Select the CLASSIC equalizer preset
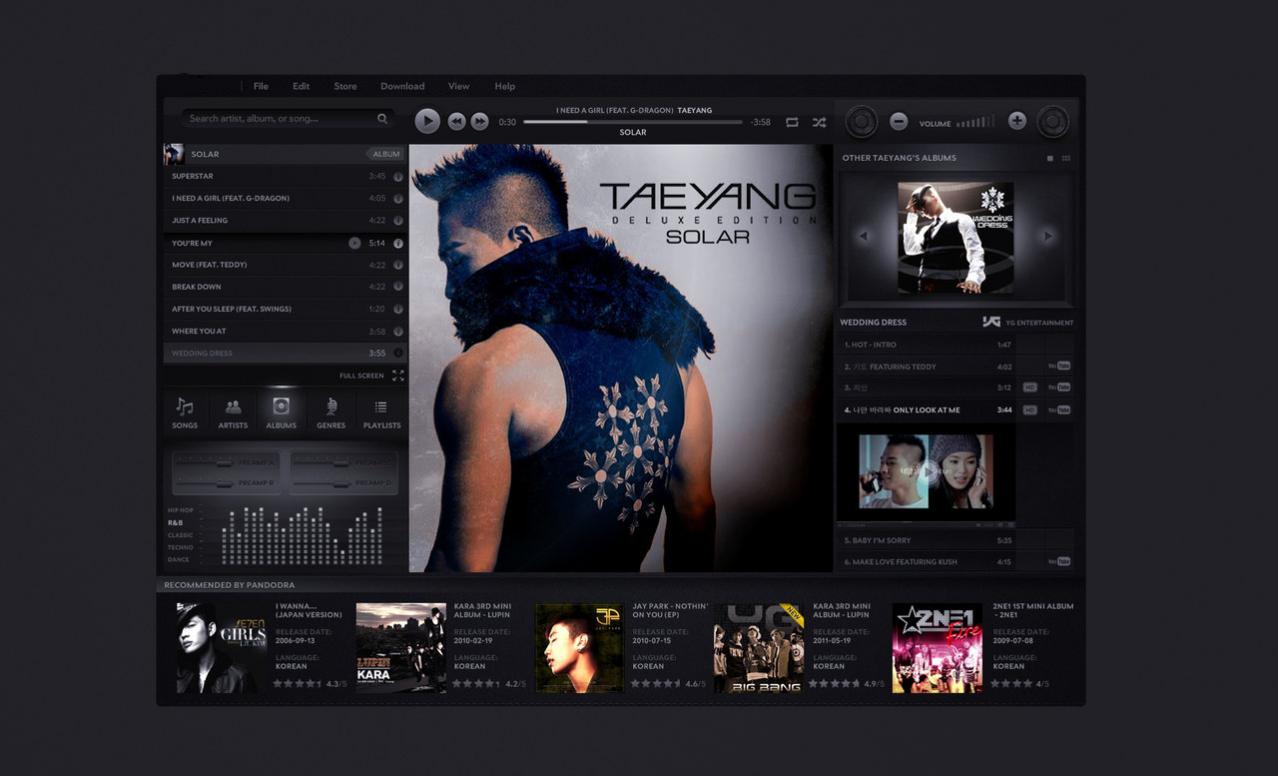 181,535
